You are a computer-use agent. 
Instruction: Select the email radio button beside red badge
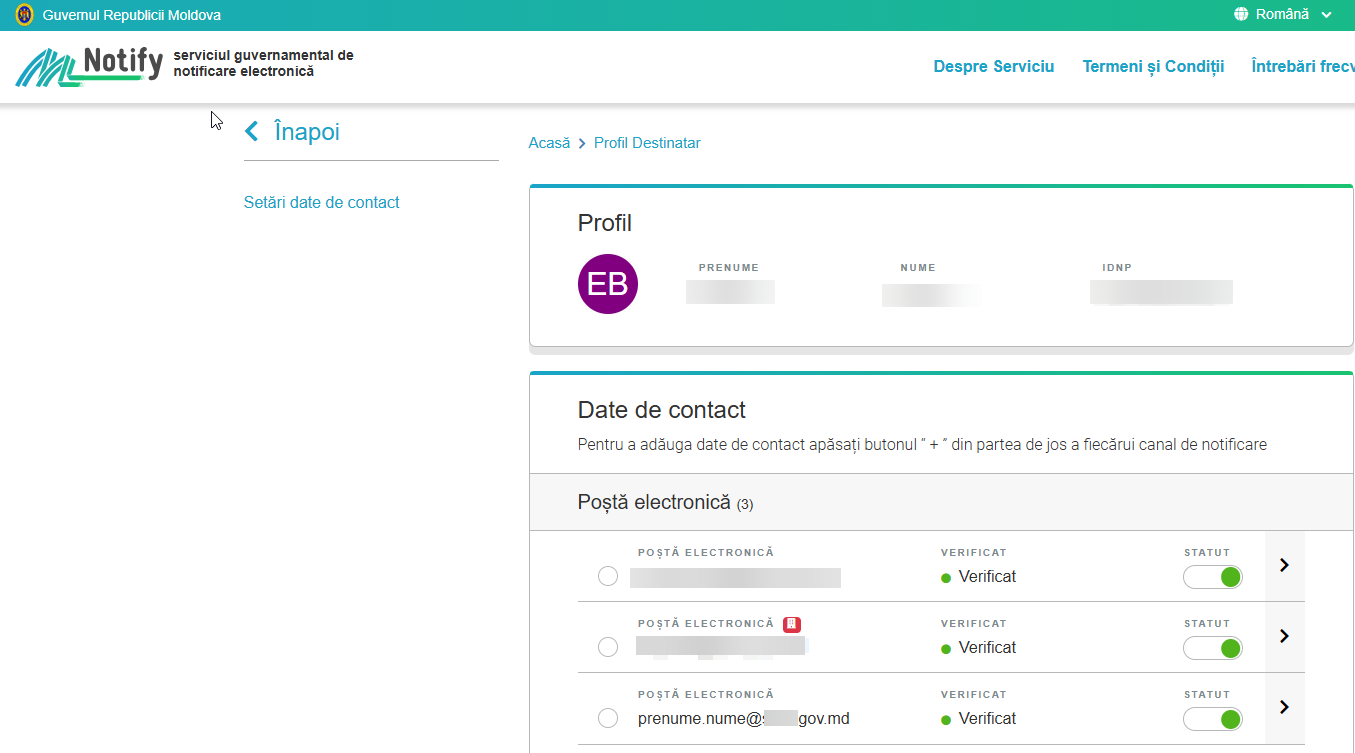(608, 647)
